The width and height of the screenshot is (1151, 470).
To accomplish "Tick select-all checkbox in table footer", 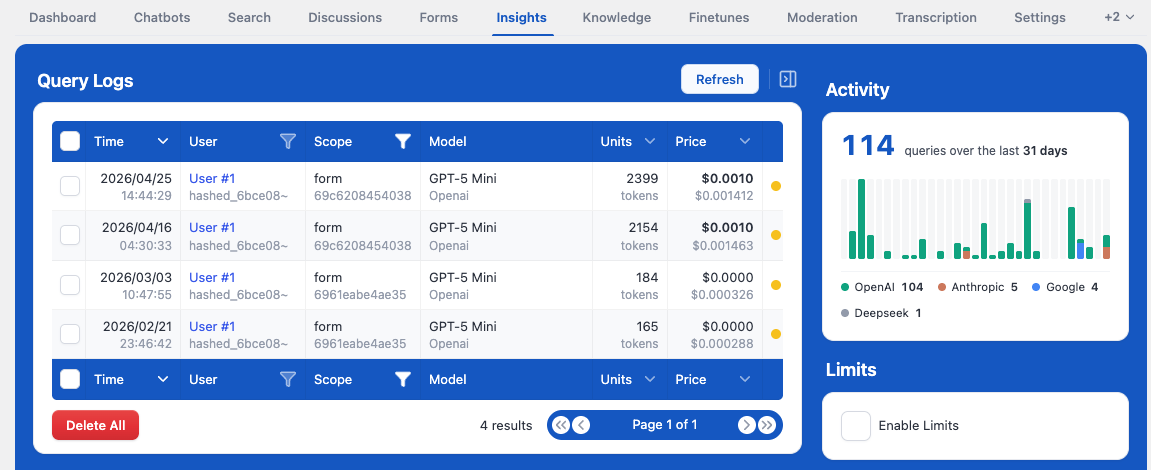I will coord(70,379).
